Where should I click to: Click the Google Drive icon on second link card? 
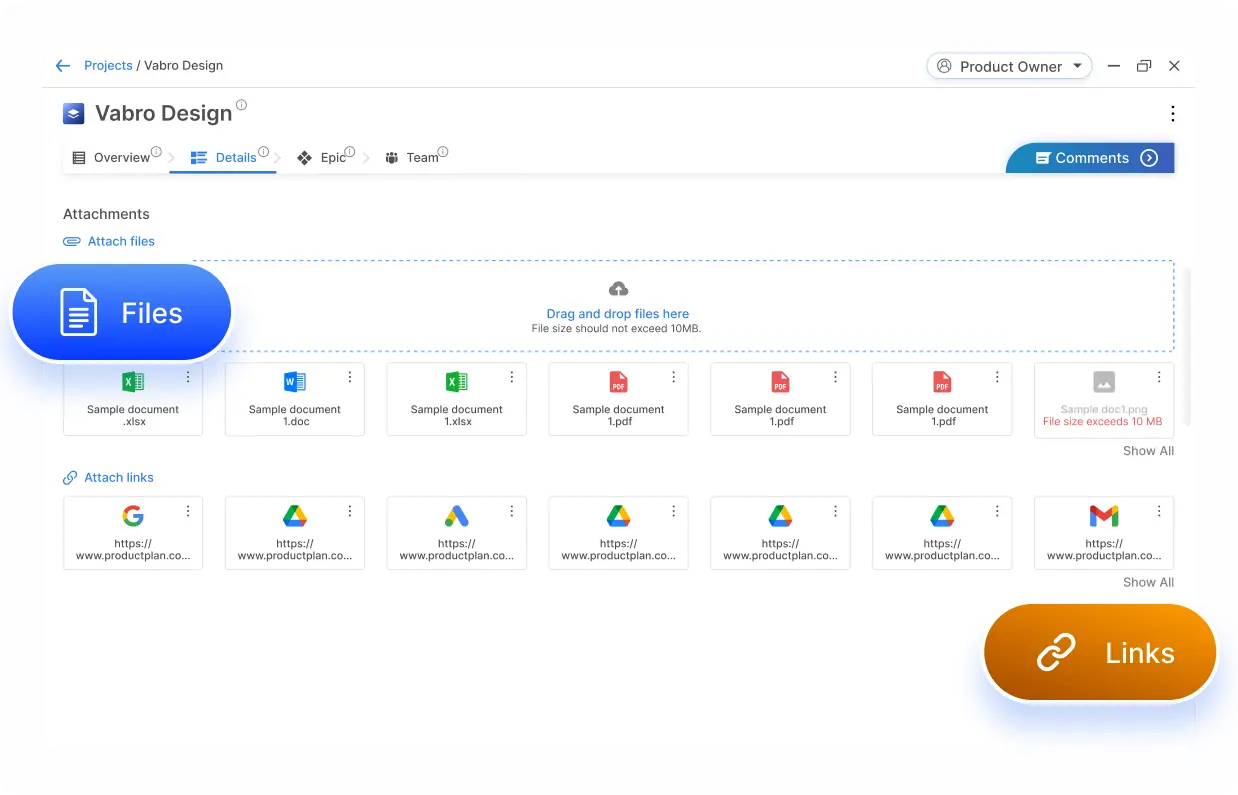[x=294, y=516]
